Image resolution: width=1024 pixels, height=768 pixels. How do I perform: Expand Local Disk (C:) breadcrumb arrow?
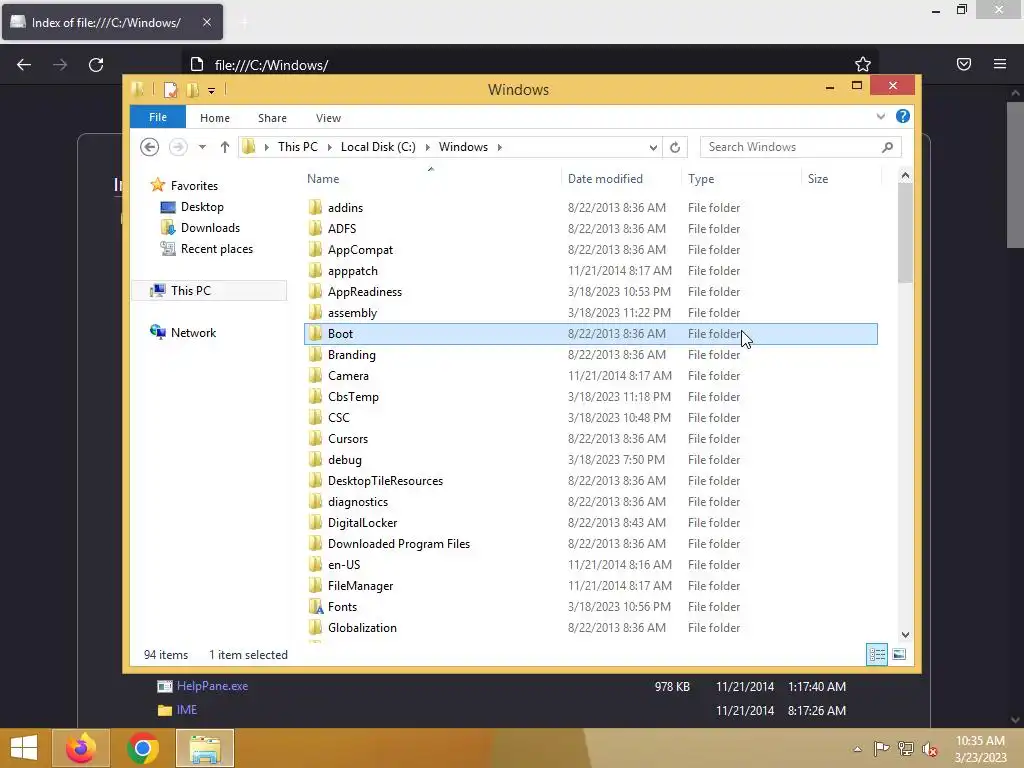428,147
